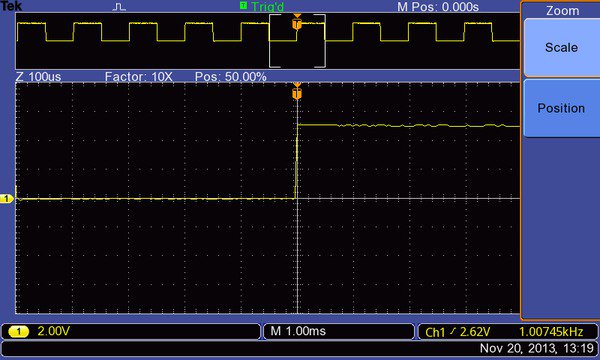Click the channel 1 badge in bottom bar

(18, 331)
